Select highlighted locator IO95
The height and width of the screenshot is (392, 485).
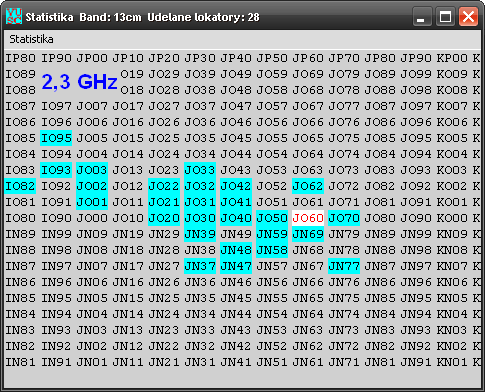point(56,138)
